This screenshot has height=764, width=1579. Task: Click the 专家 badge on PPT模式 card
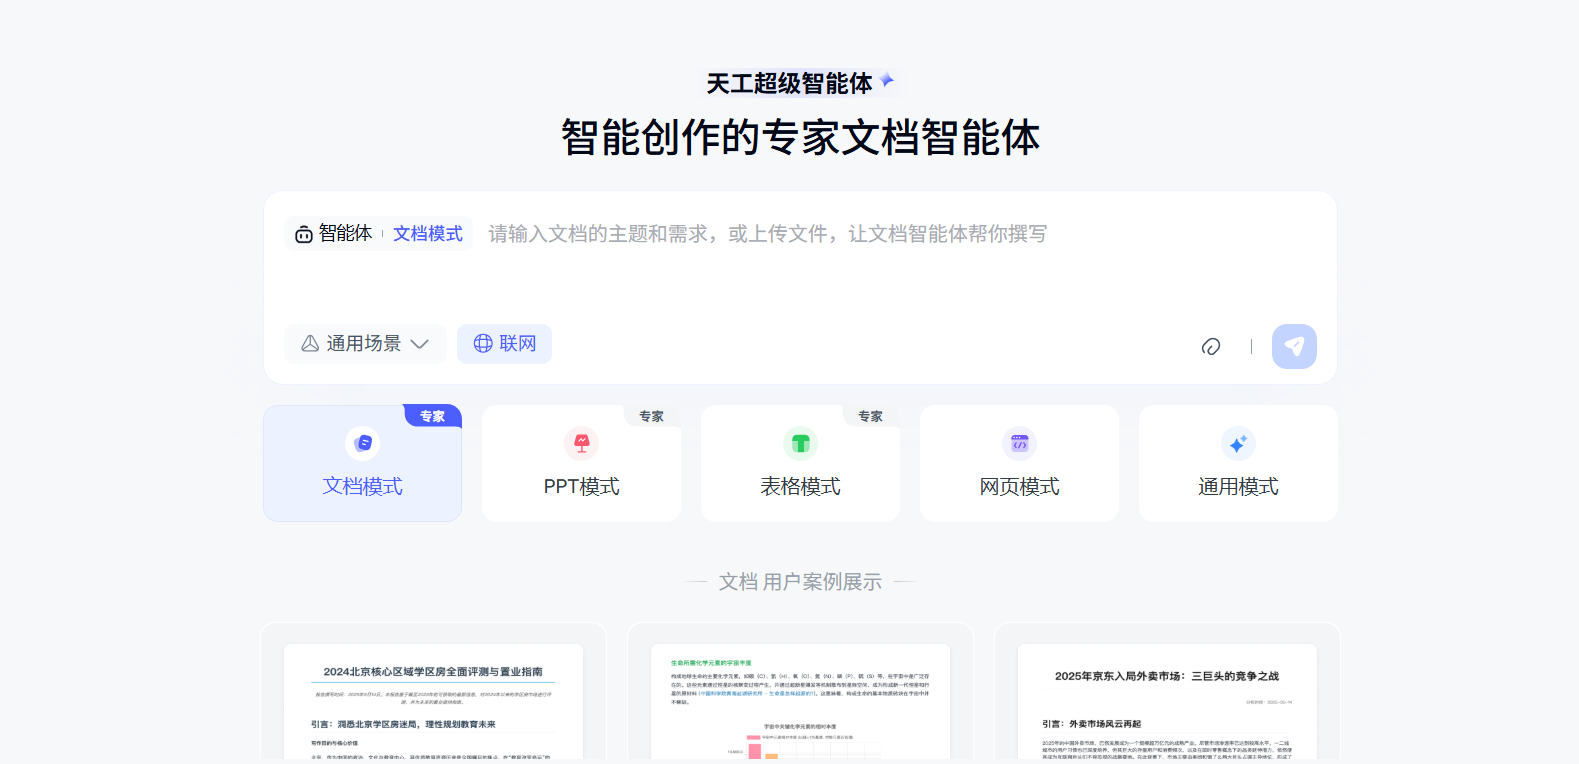click(x=652, y=416)
